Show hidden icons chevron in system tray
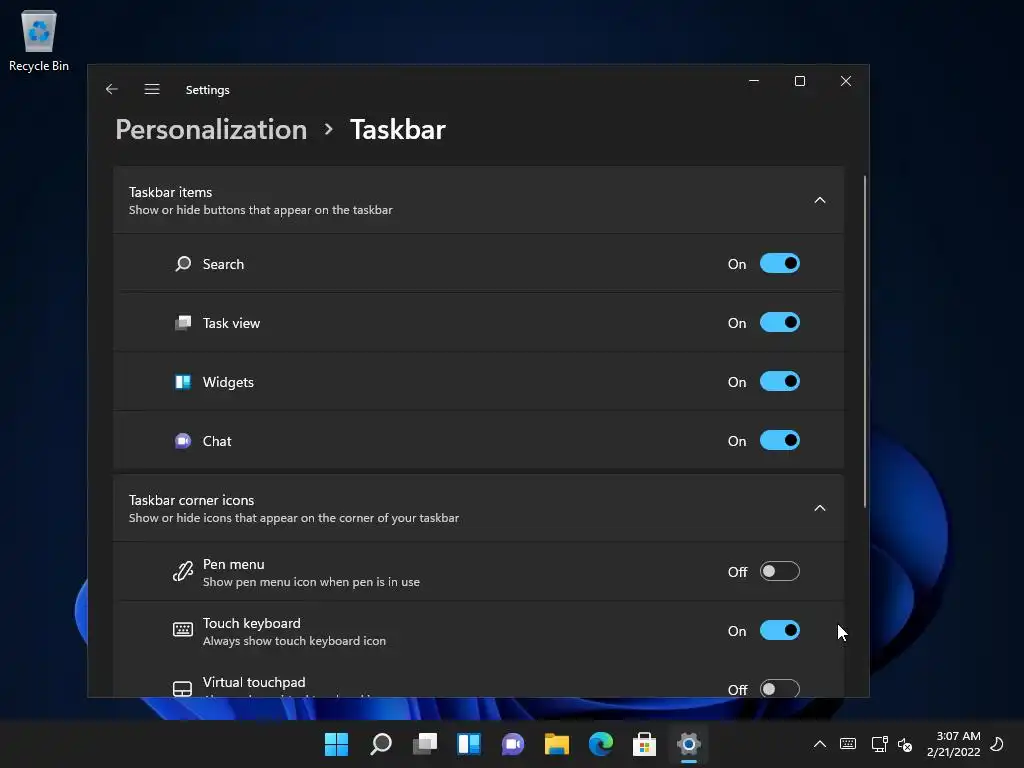Screen dimensions: 1024x768 click(x=820, y=744)
